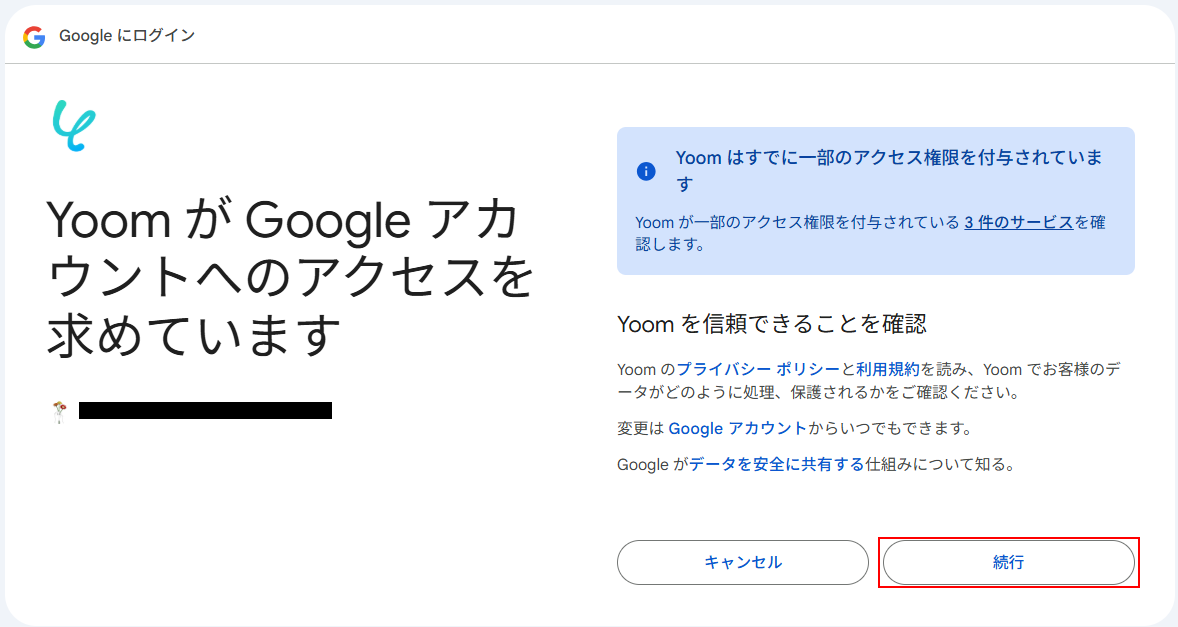Screen dimensions: 1178x627
Task: Follow the Google アカウント link
Action: 737,428
